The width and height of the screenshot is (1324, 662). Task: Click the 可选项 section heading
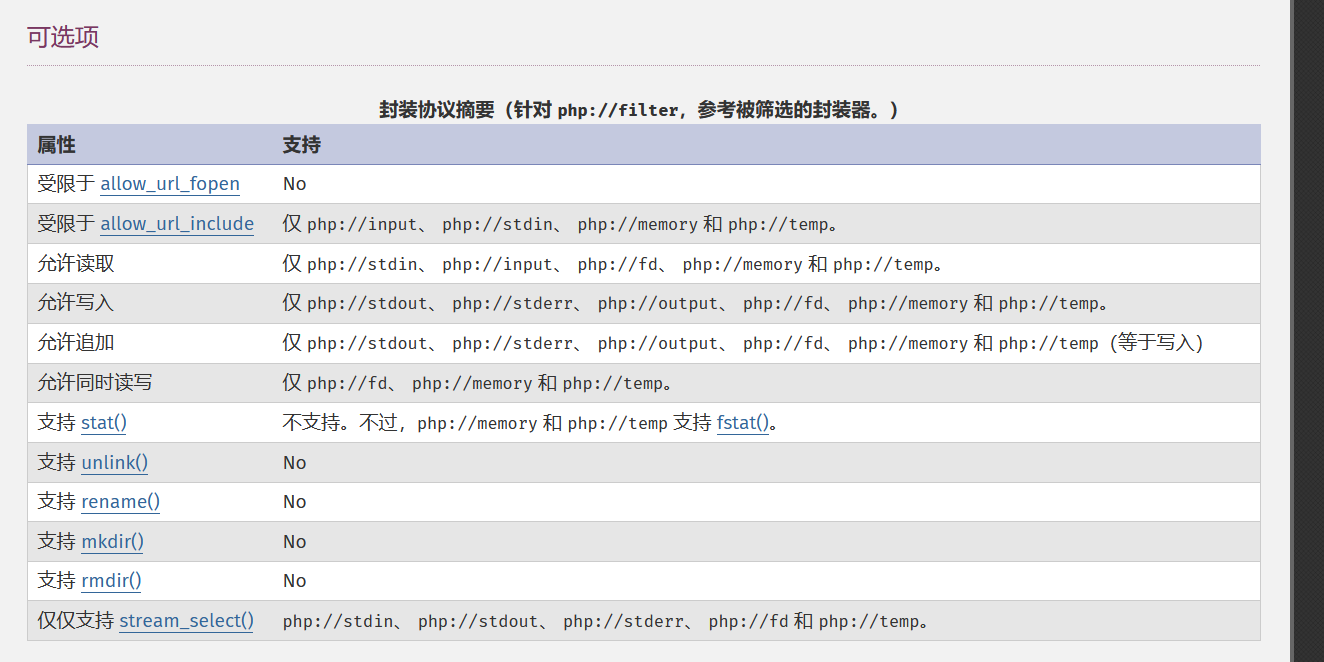click(x=63, y=38)
